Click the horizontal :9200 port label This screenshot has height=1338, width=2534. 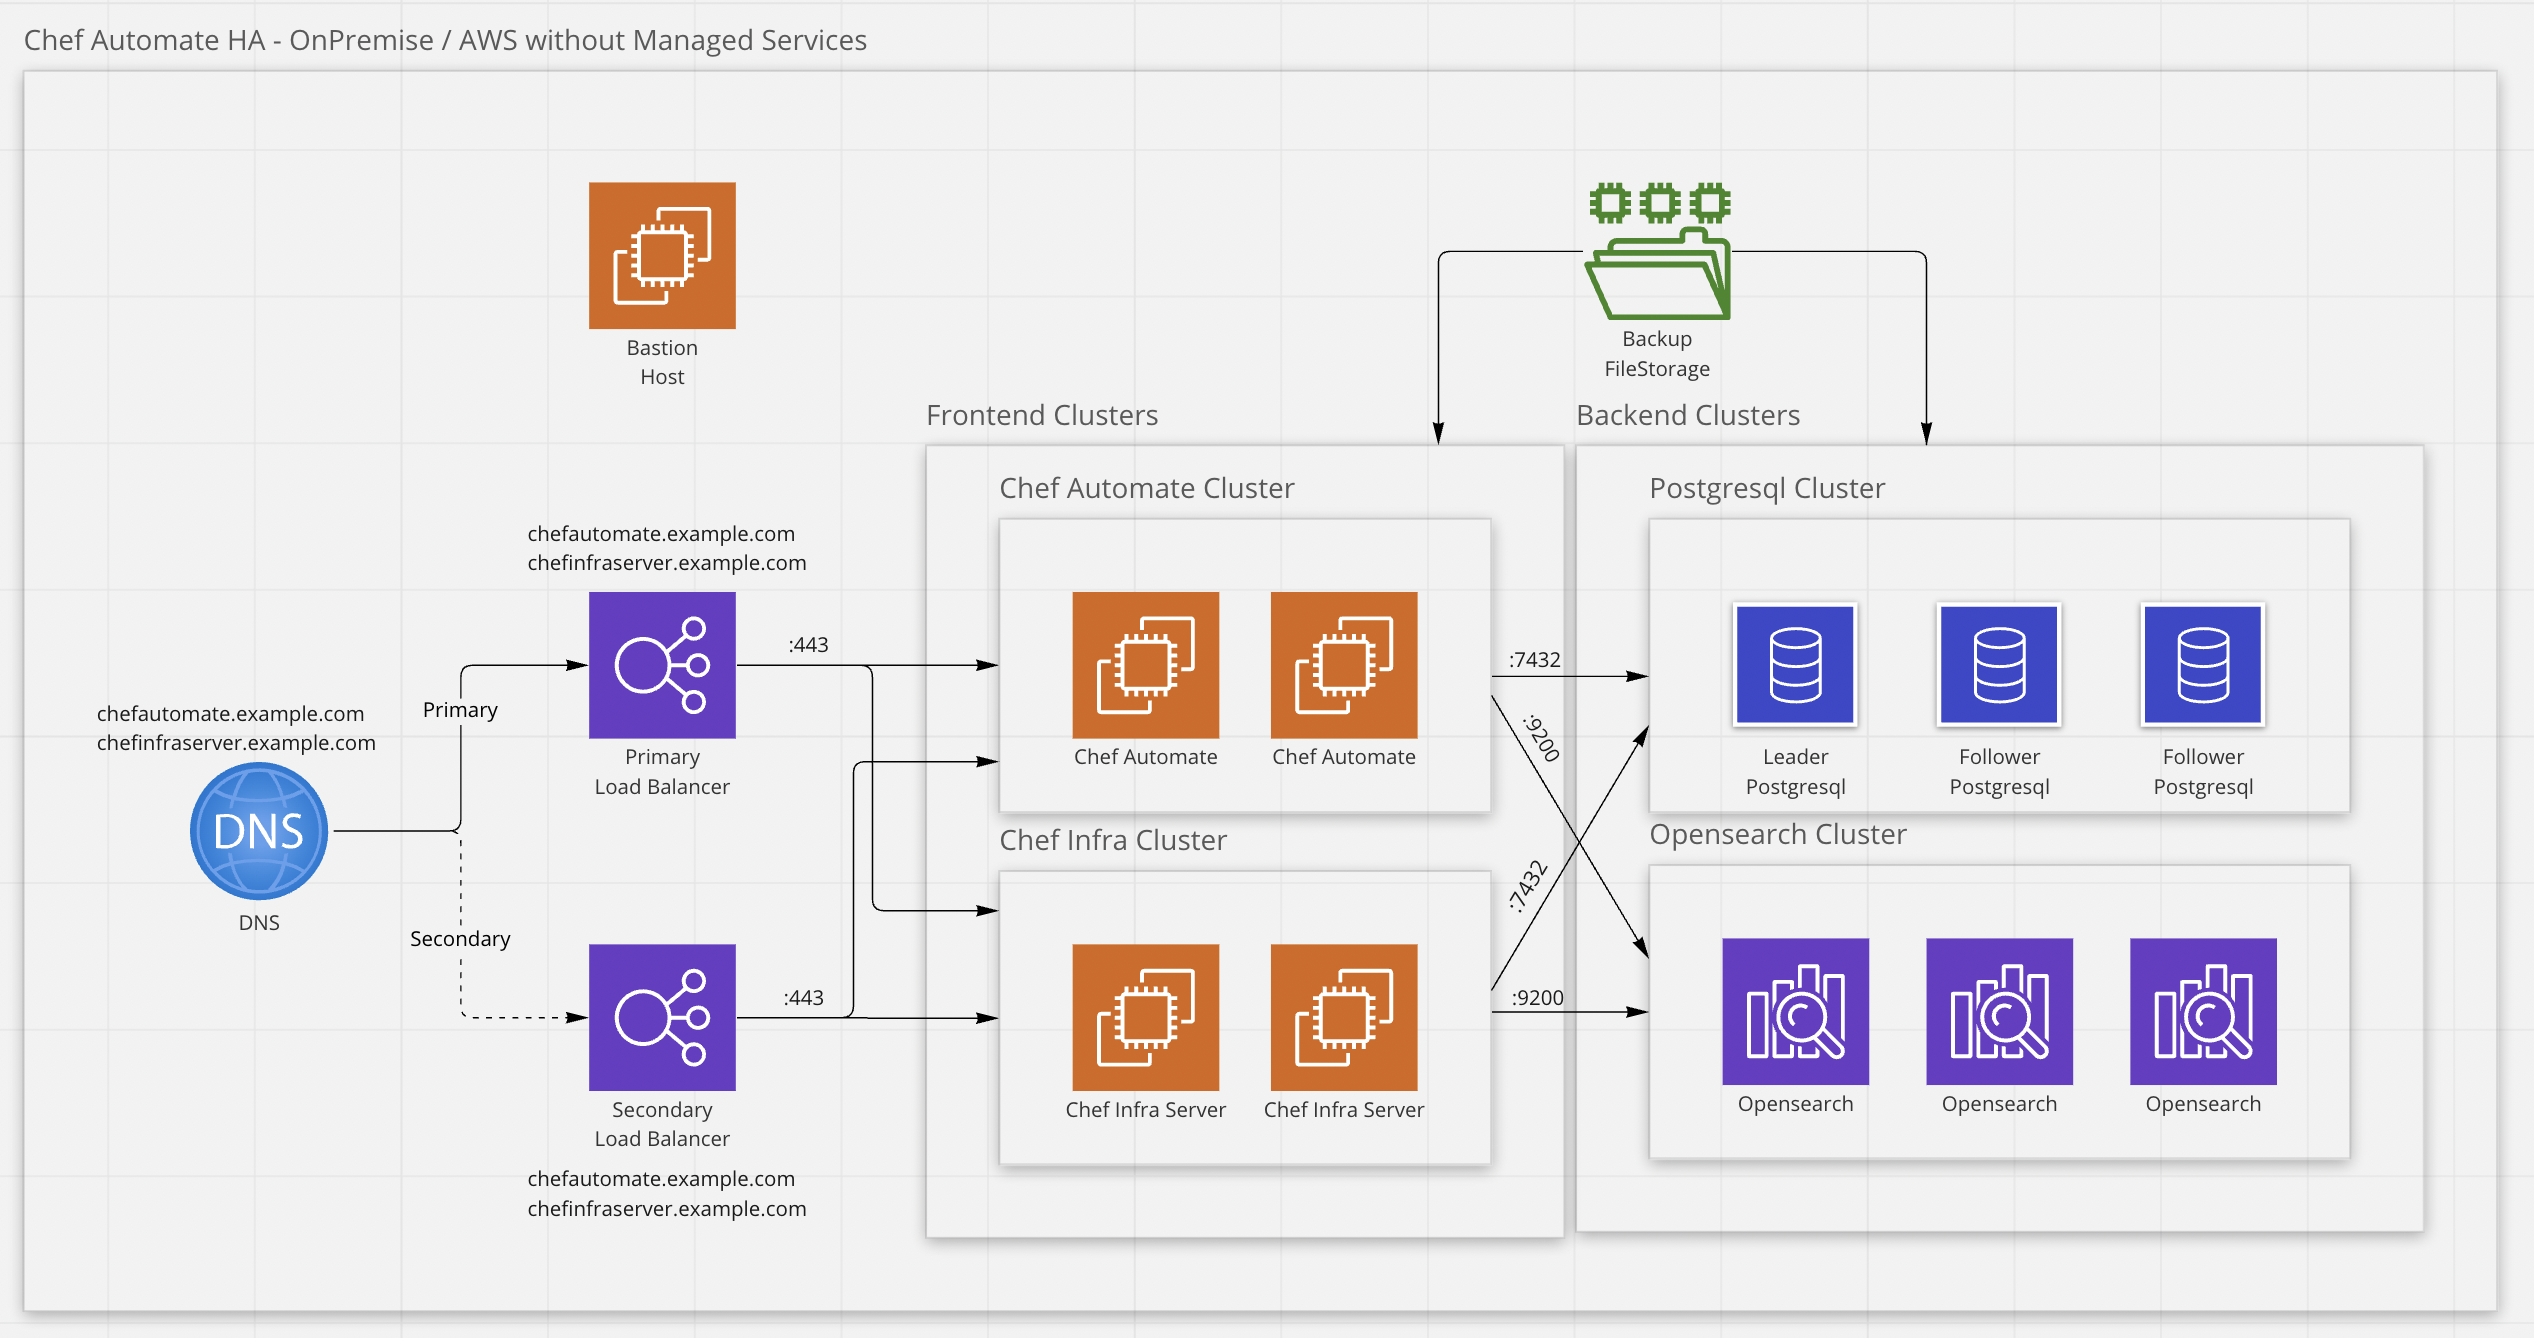coord(1538,998)
